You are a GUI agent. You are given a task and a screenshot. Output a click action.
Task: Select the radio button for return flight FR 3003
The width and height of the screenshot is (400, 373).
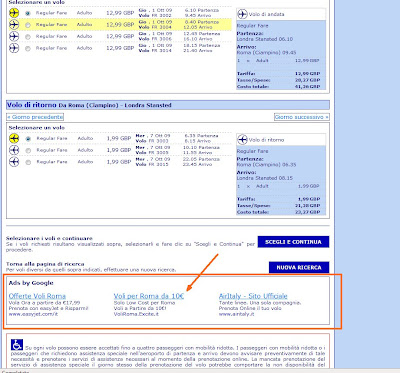[x=28, y=139]
